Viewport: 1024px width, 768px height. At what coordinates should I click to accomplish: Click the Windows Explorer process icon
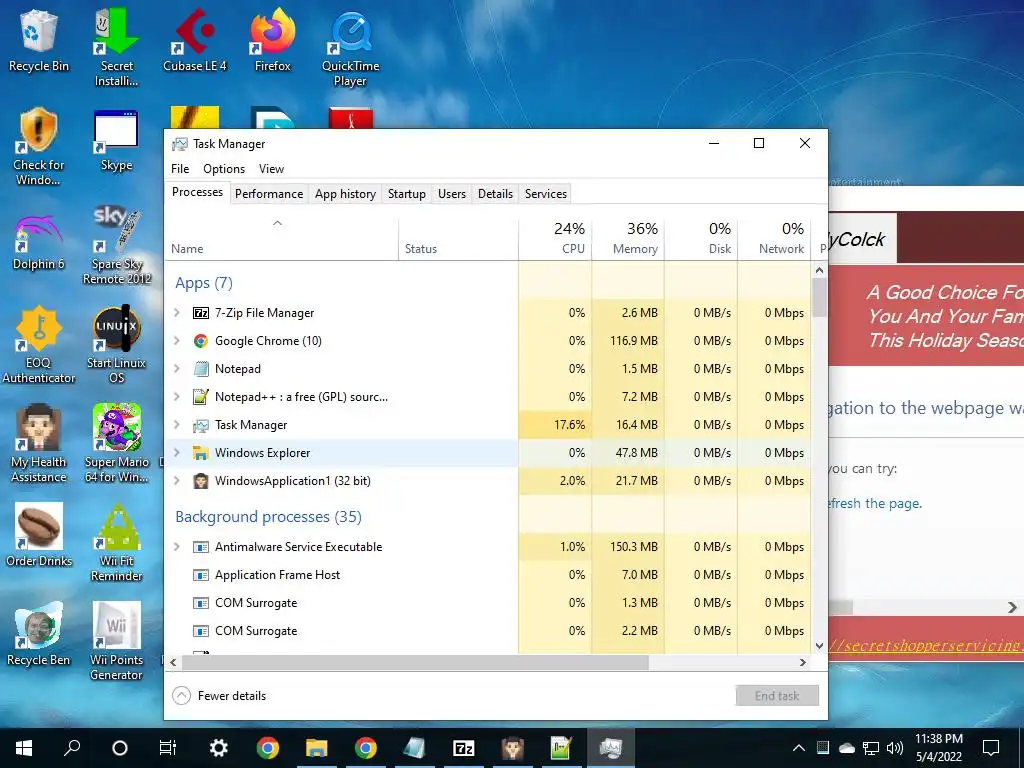(x=200, y=453)
